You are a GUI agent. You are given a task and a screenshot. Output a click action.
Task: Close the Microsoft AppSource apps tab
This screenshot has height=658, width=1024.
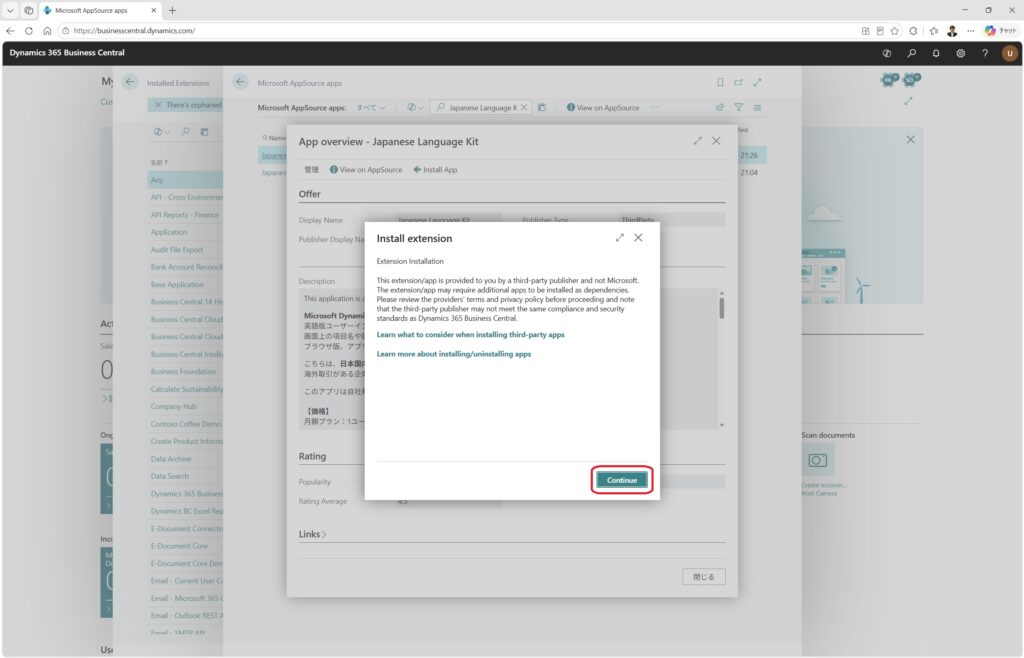(x=153, y=10)
